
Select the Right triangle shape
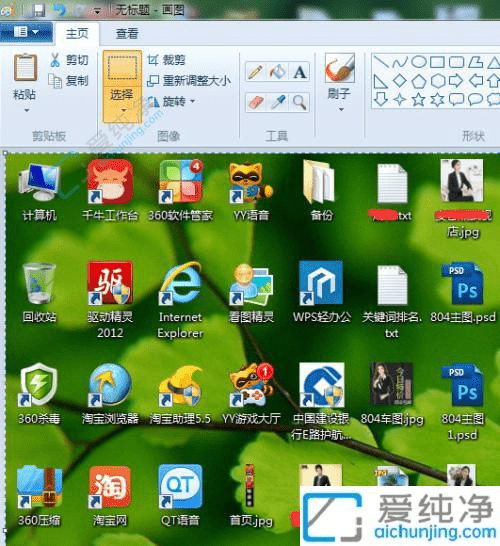(x=381, y=81)
